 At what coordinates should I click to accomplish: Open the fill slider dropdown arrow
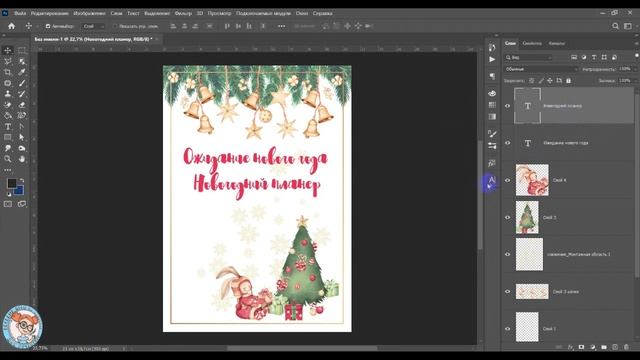click(635, 81)
